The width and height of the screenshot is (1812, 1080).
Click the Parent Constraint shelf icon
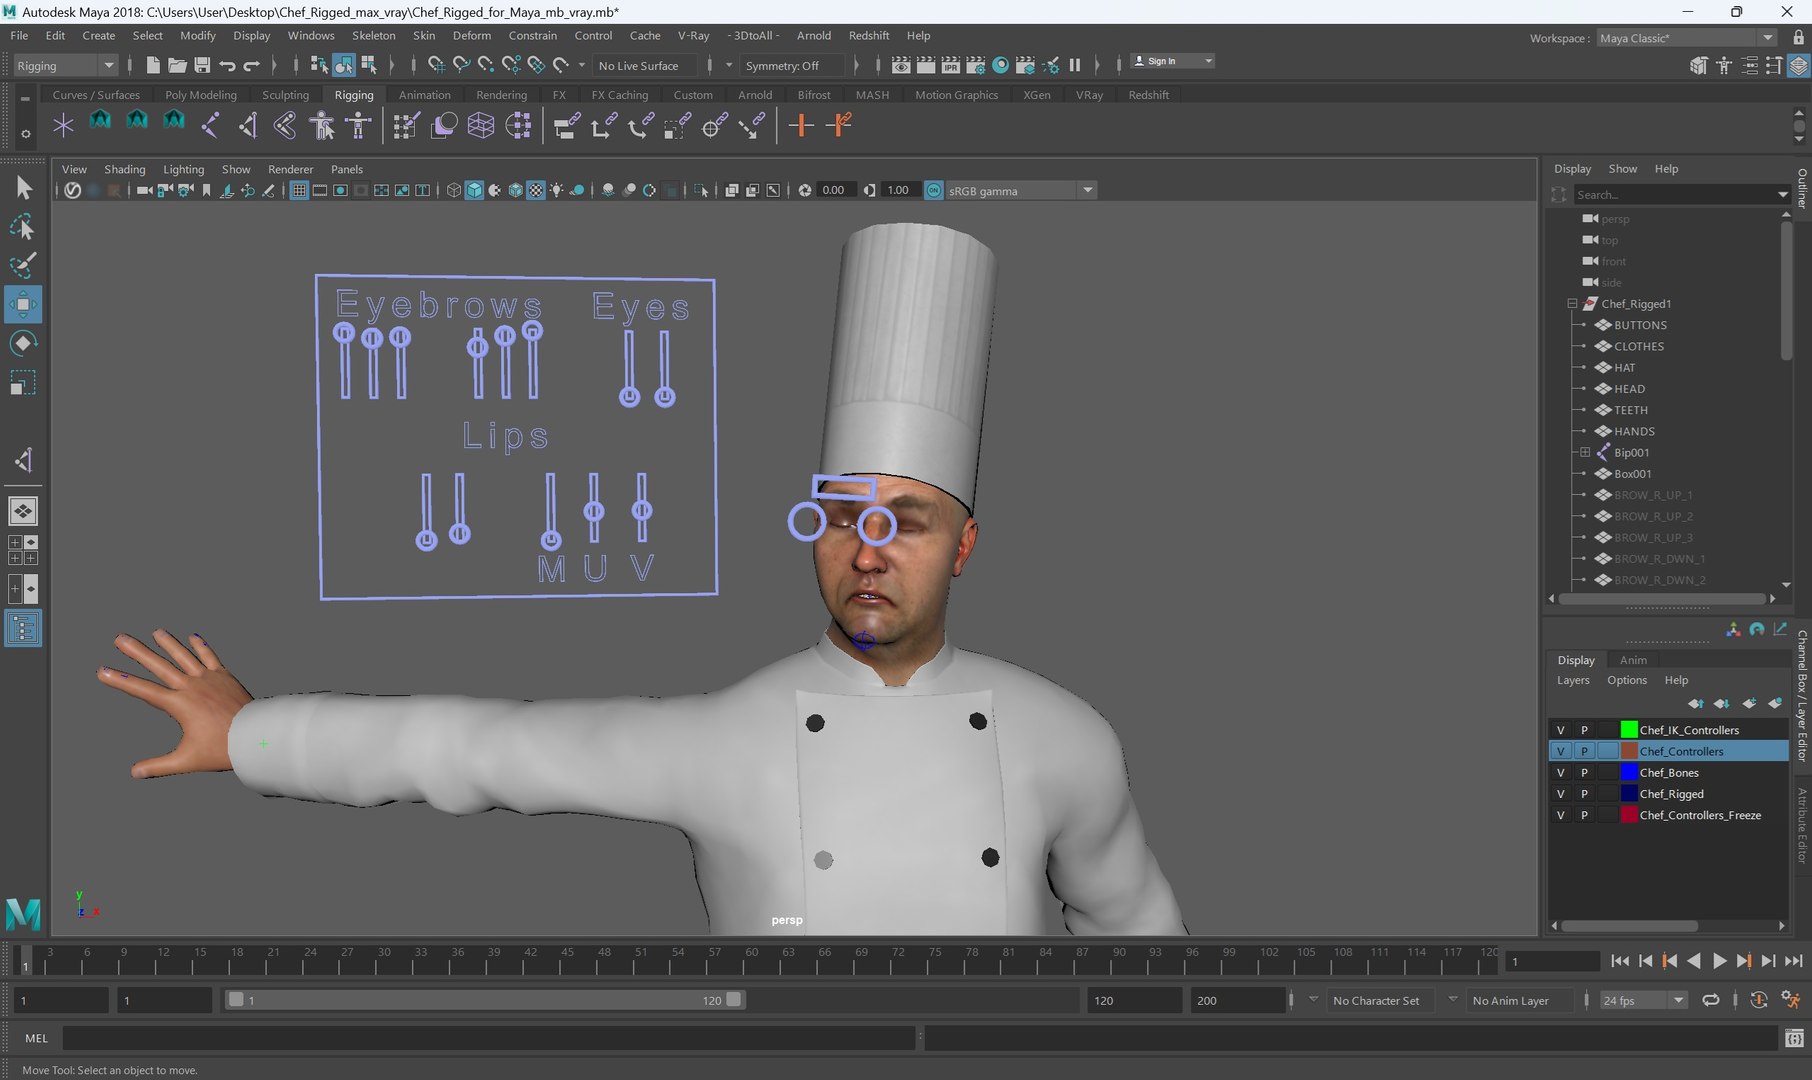(x=566, y=125)
